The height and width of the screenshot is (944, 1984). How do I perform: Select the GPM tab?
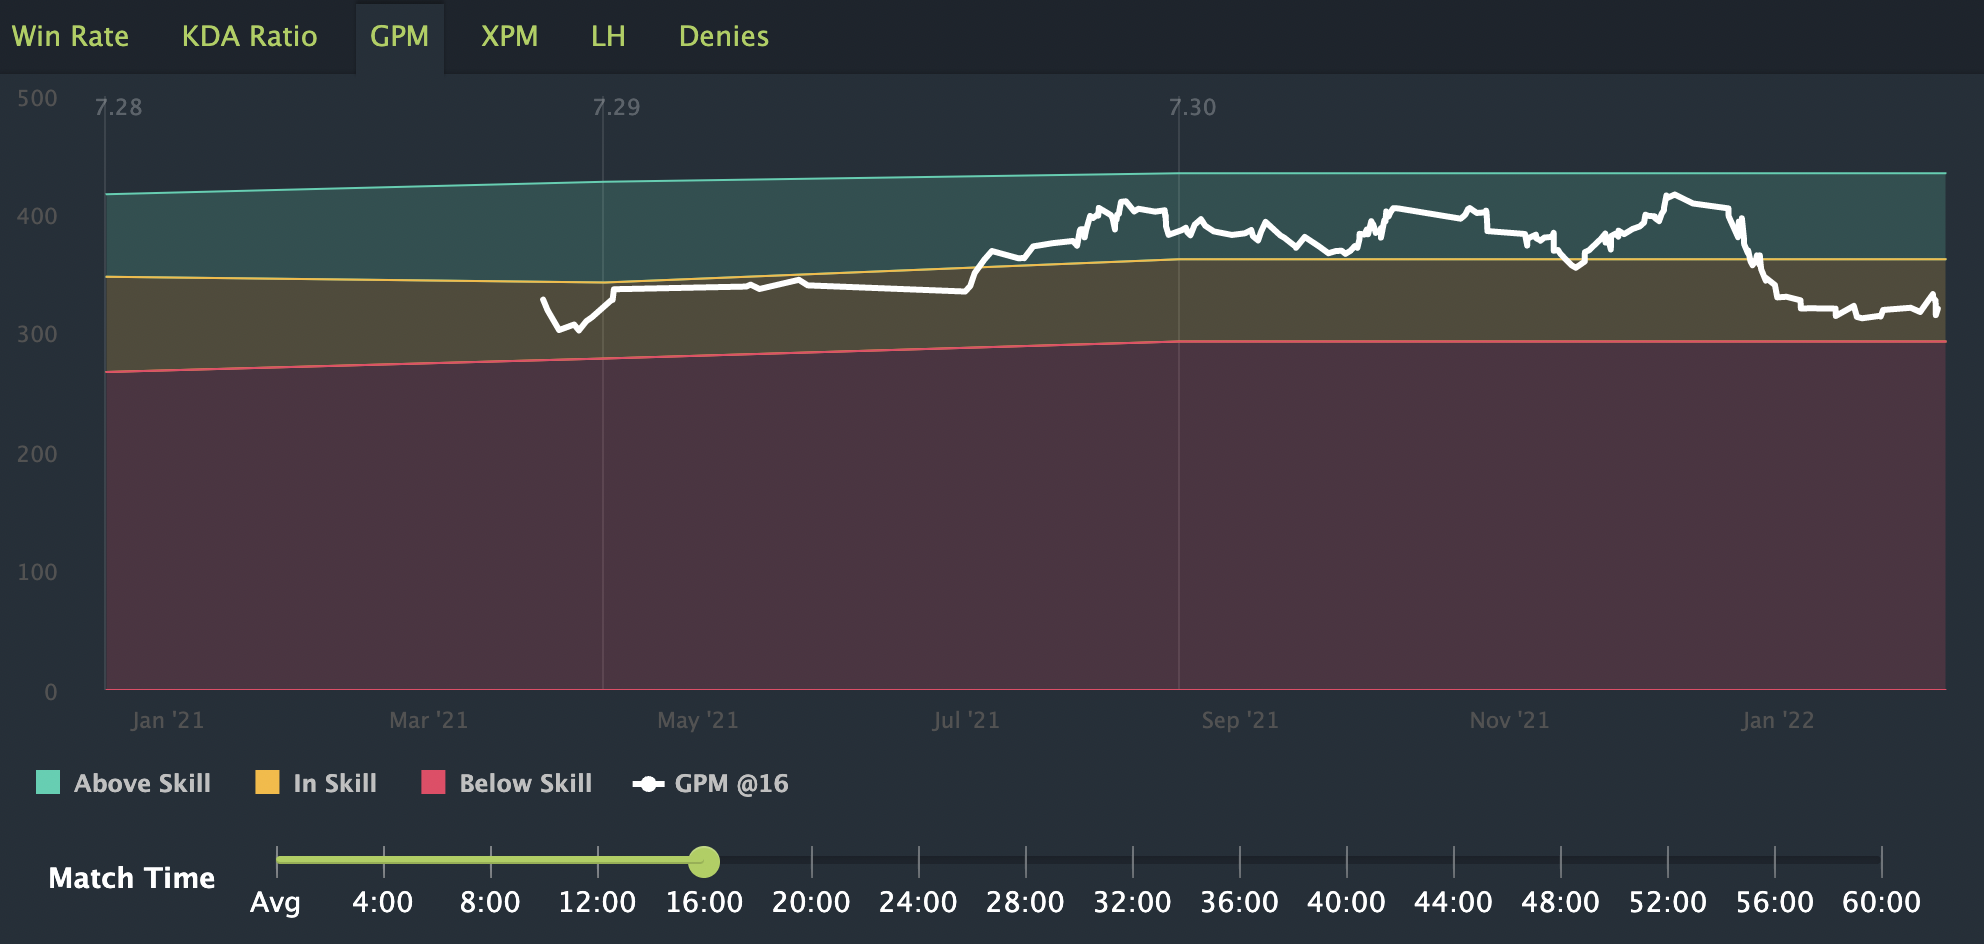click(x=399, y=37)
